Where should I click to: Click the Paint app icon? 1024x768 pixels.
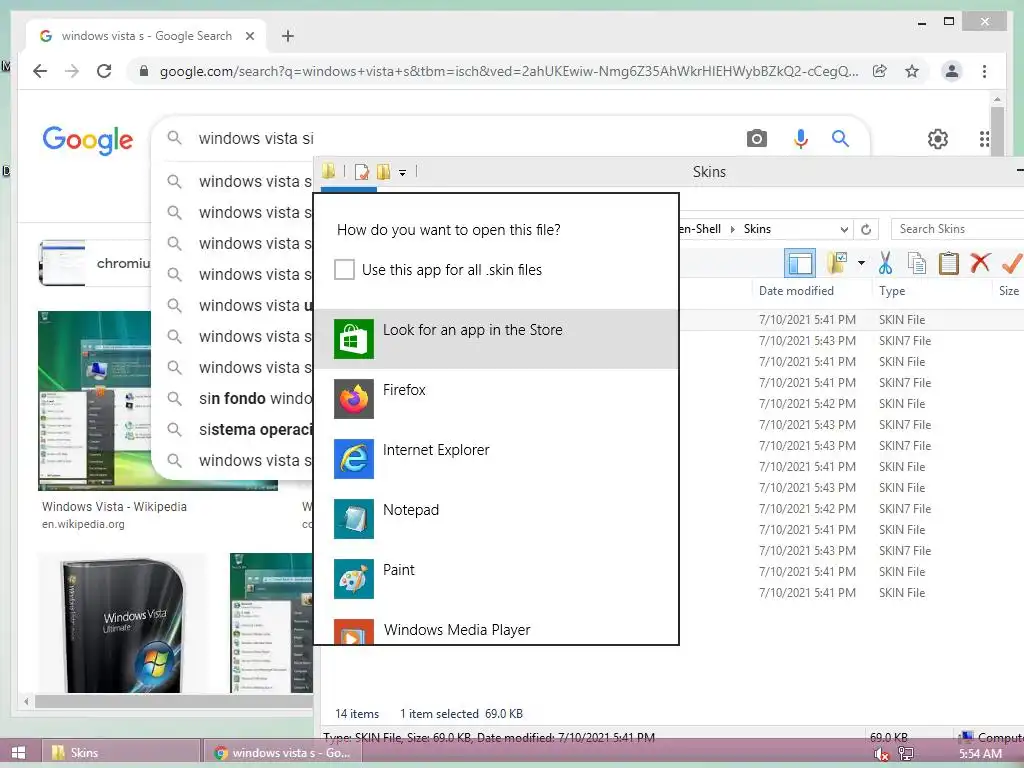click(x=353, y=579)
